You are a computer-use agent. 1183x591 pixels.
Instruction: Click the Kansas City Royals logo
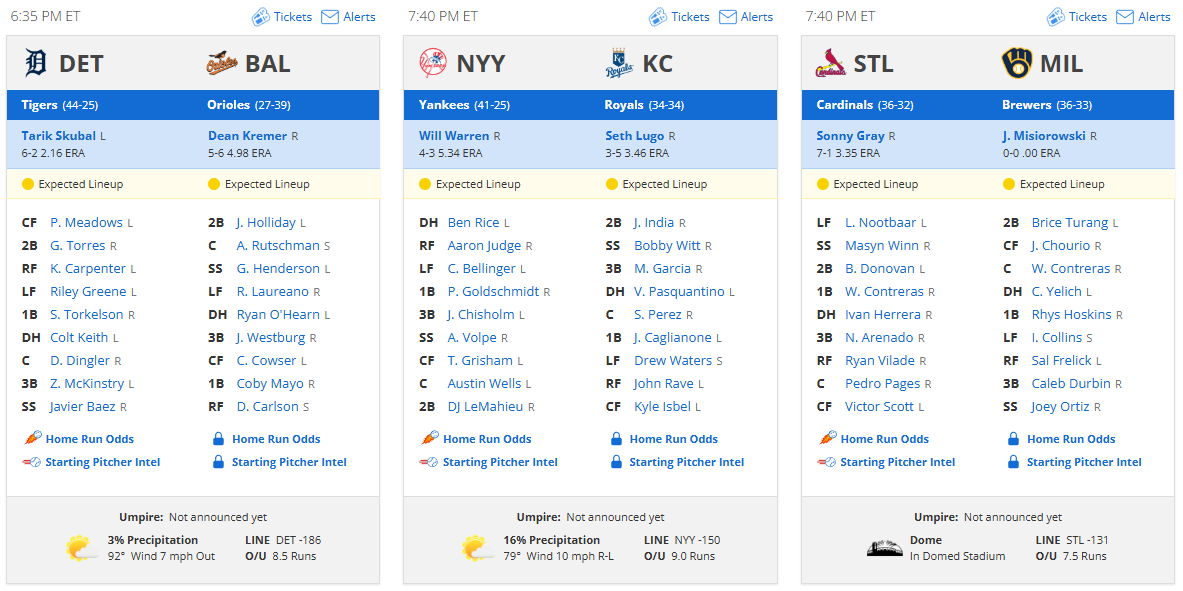619,63
